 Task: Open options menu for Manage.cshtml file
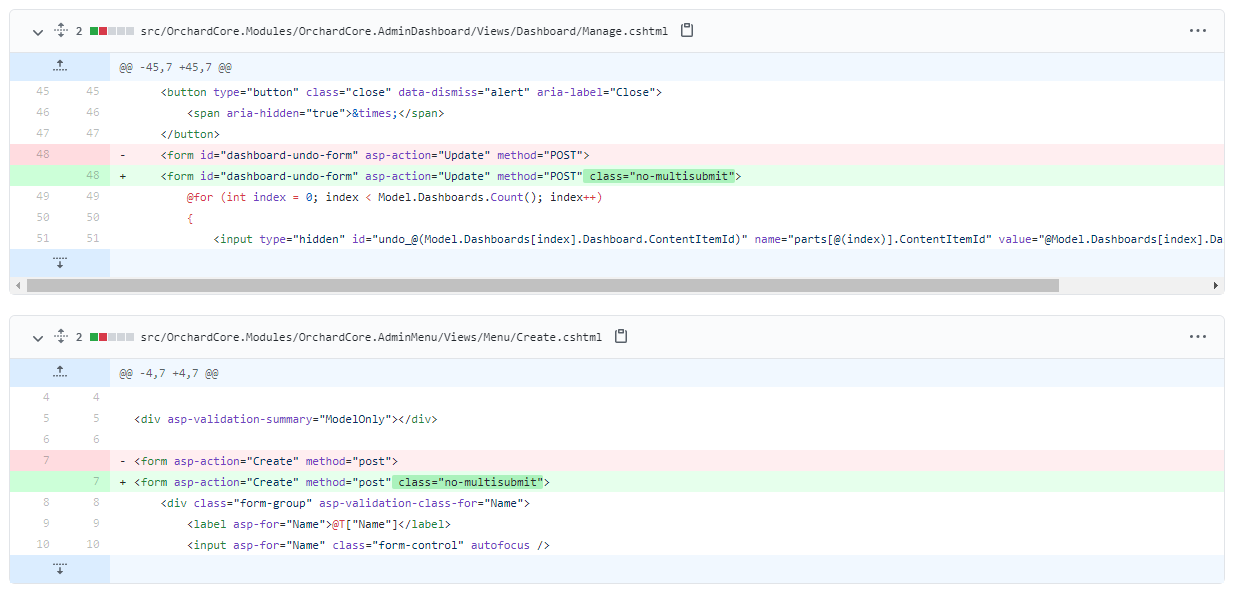(x=1198, y=31)
